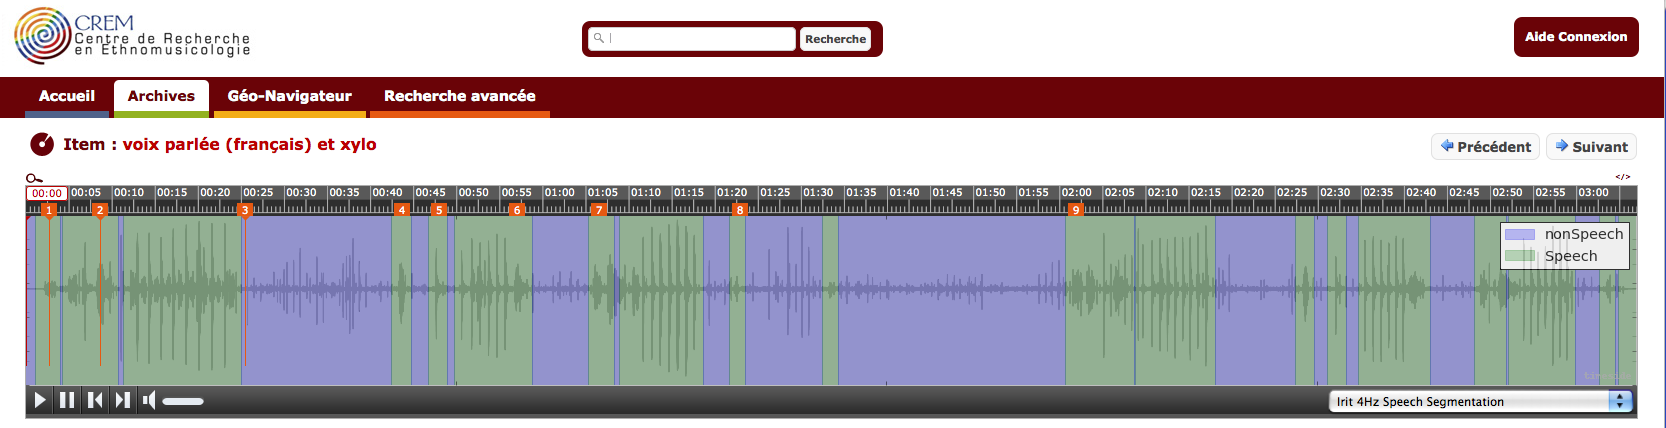Open the embed code icon above timeline
The width and height of the screenshot is (1666, 428).
click(x=1623, y=177)
